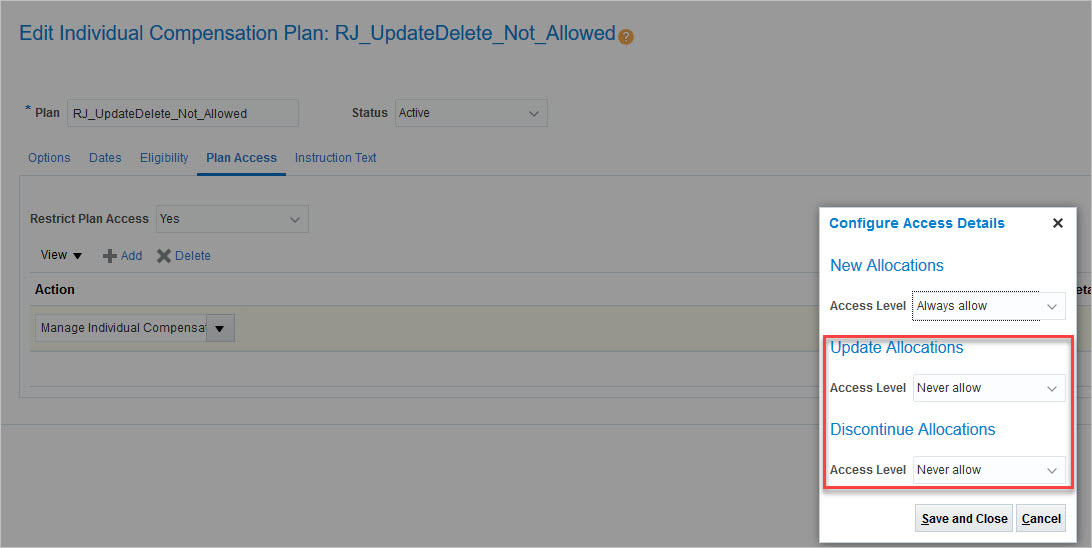Click the Save and Close button
Screen dimensions: 1092x548
tap(964, 519)
